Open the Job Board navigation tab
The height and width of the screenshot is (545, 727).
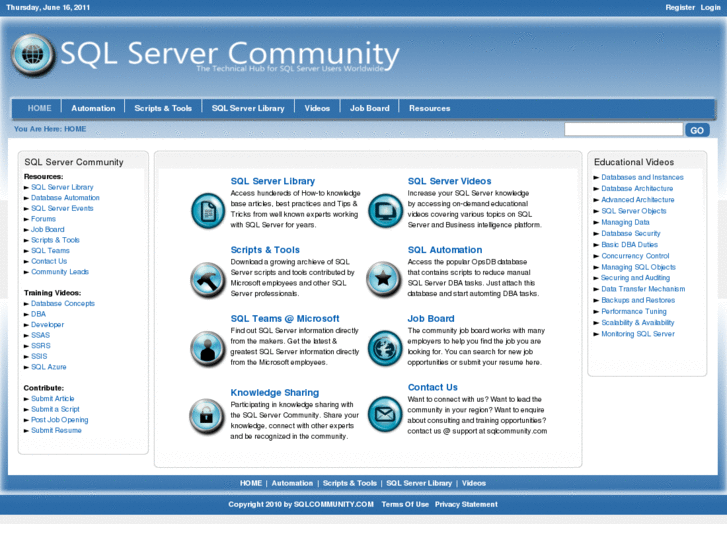click(369, 108)
